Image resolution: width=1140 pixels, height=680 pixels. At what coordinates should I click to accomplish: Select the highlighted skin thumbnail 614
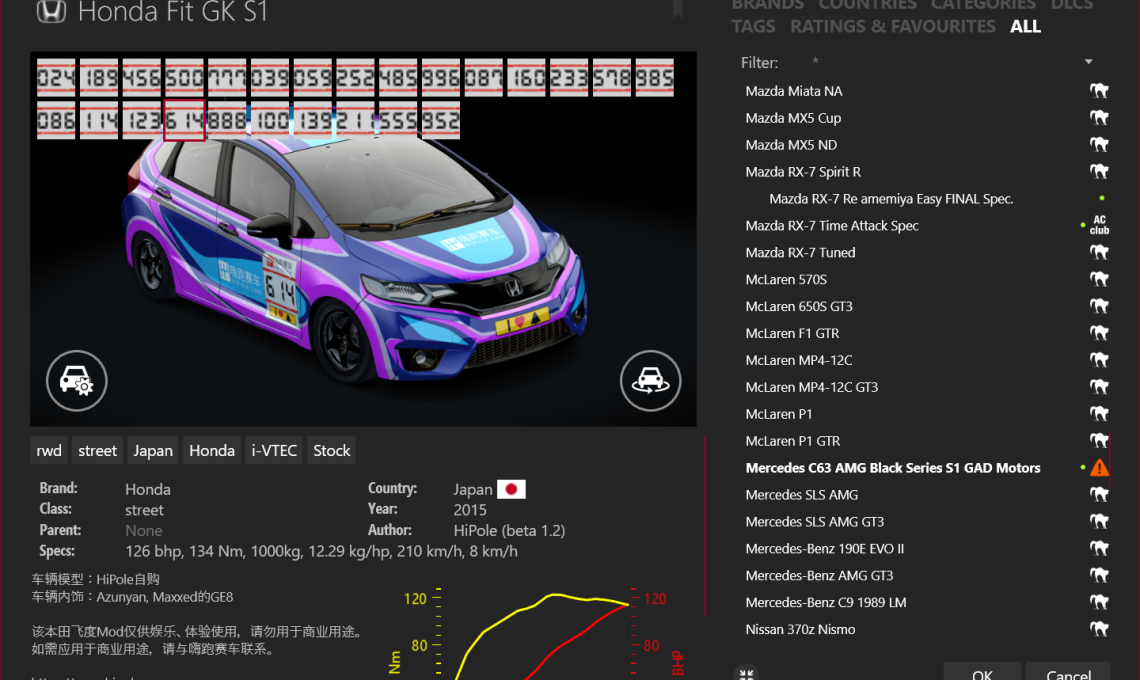point(185,120)
